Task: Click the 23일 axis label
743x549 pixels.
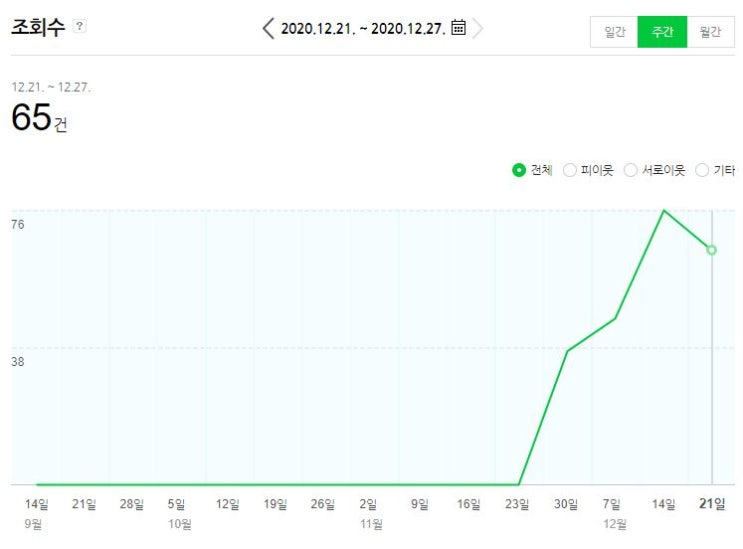Action: (517, 504)
